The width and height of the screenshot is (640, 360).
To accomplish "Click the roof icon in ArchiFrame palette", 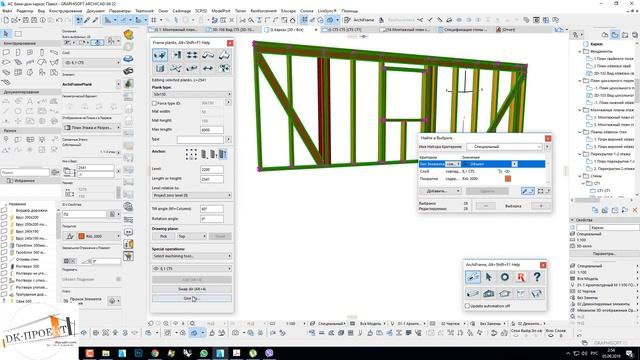I will 505,293.
